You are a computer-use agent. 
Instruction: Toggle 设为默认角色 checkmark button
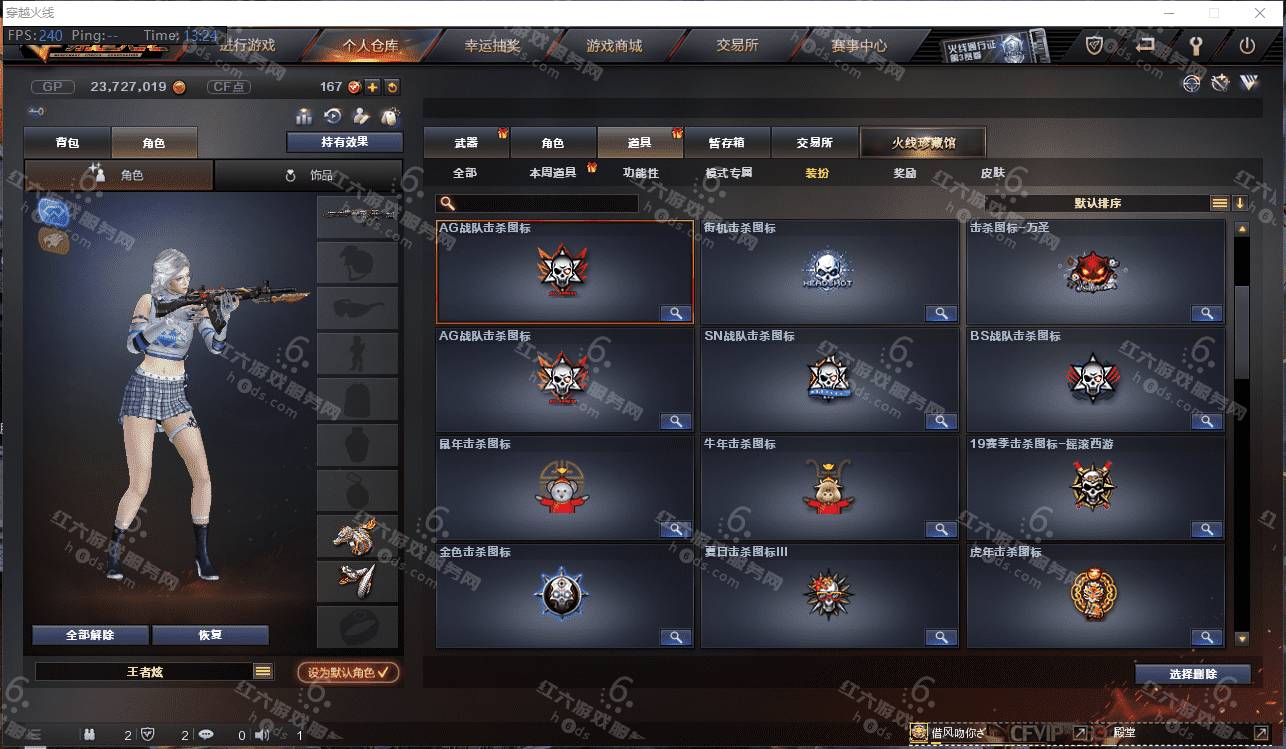click(348, 672)
